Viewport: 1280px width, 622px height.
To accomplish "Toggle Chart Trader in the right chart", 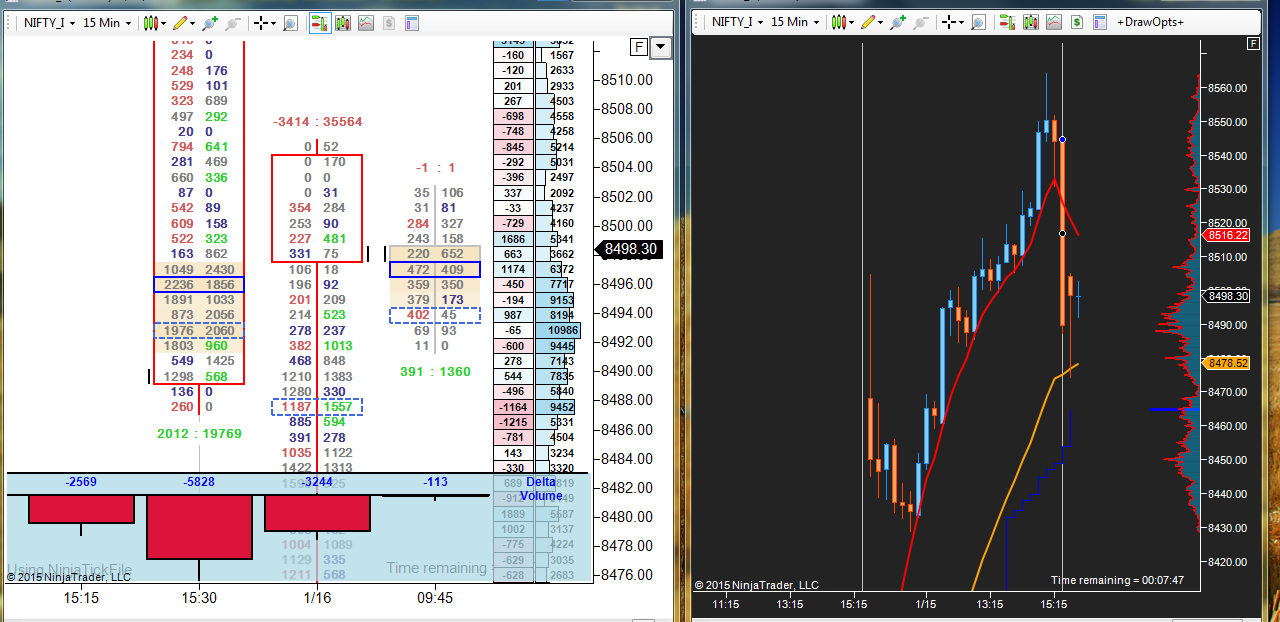I will (x=1008, y=22).
